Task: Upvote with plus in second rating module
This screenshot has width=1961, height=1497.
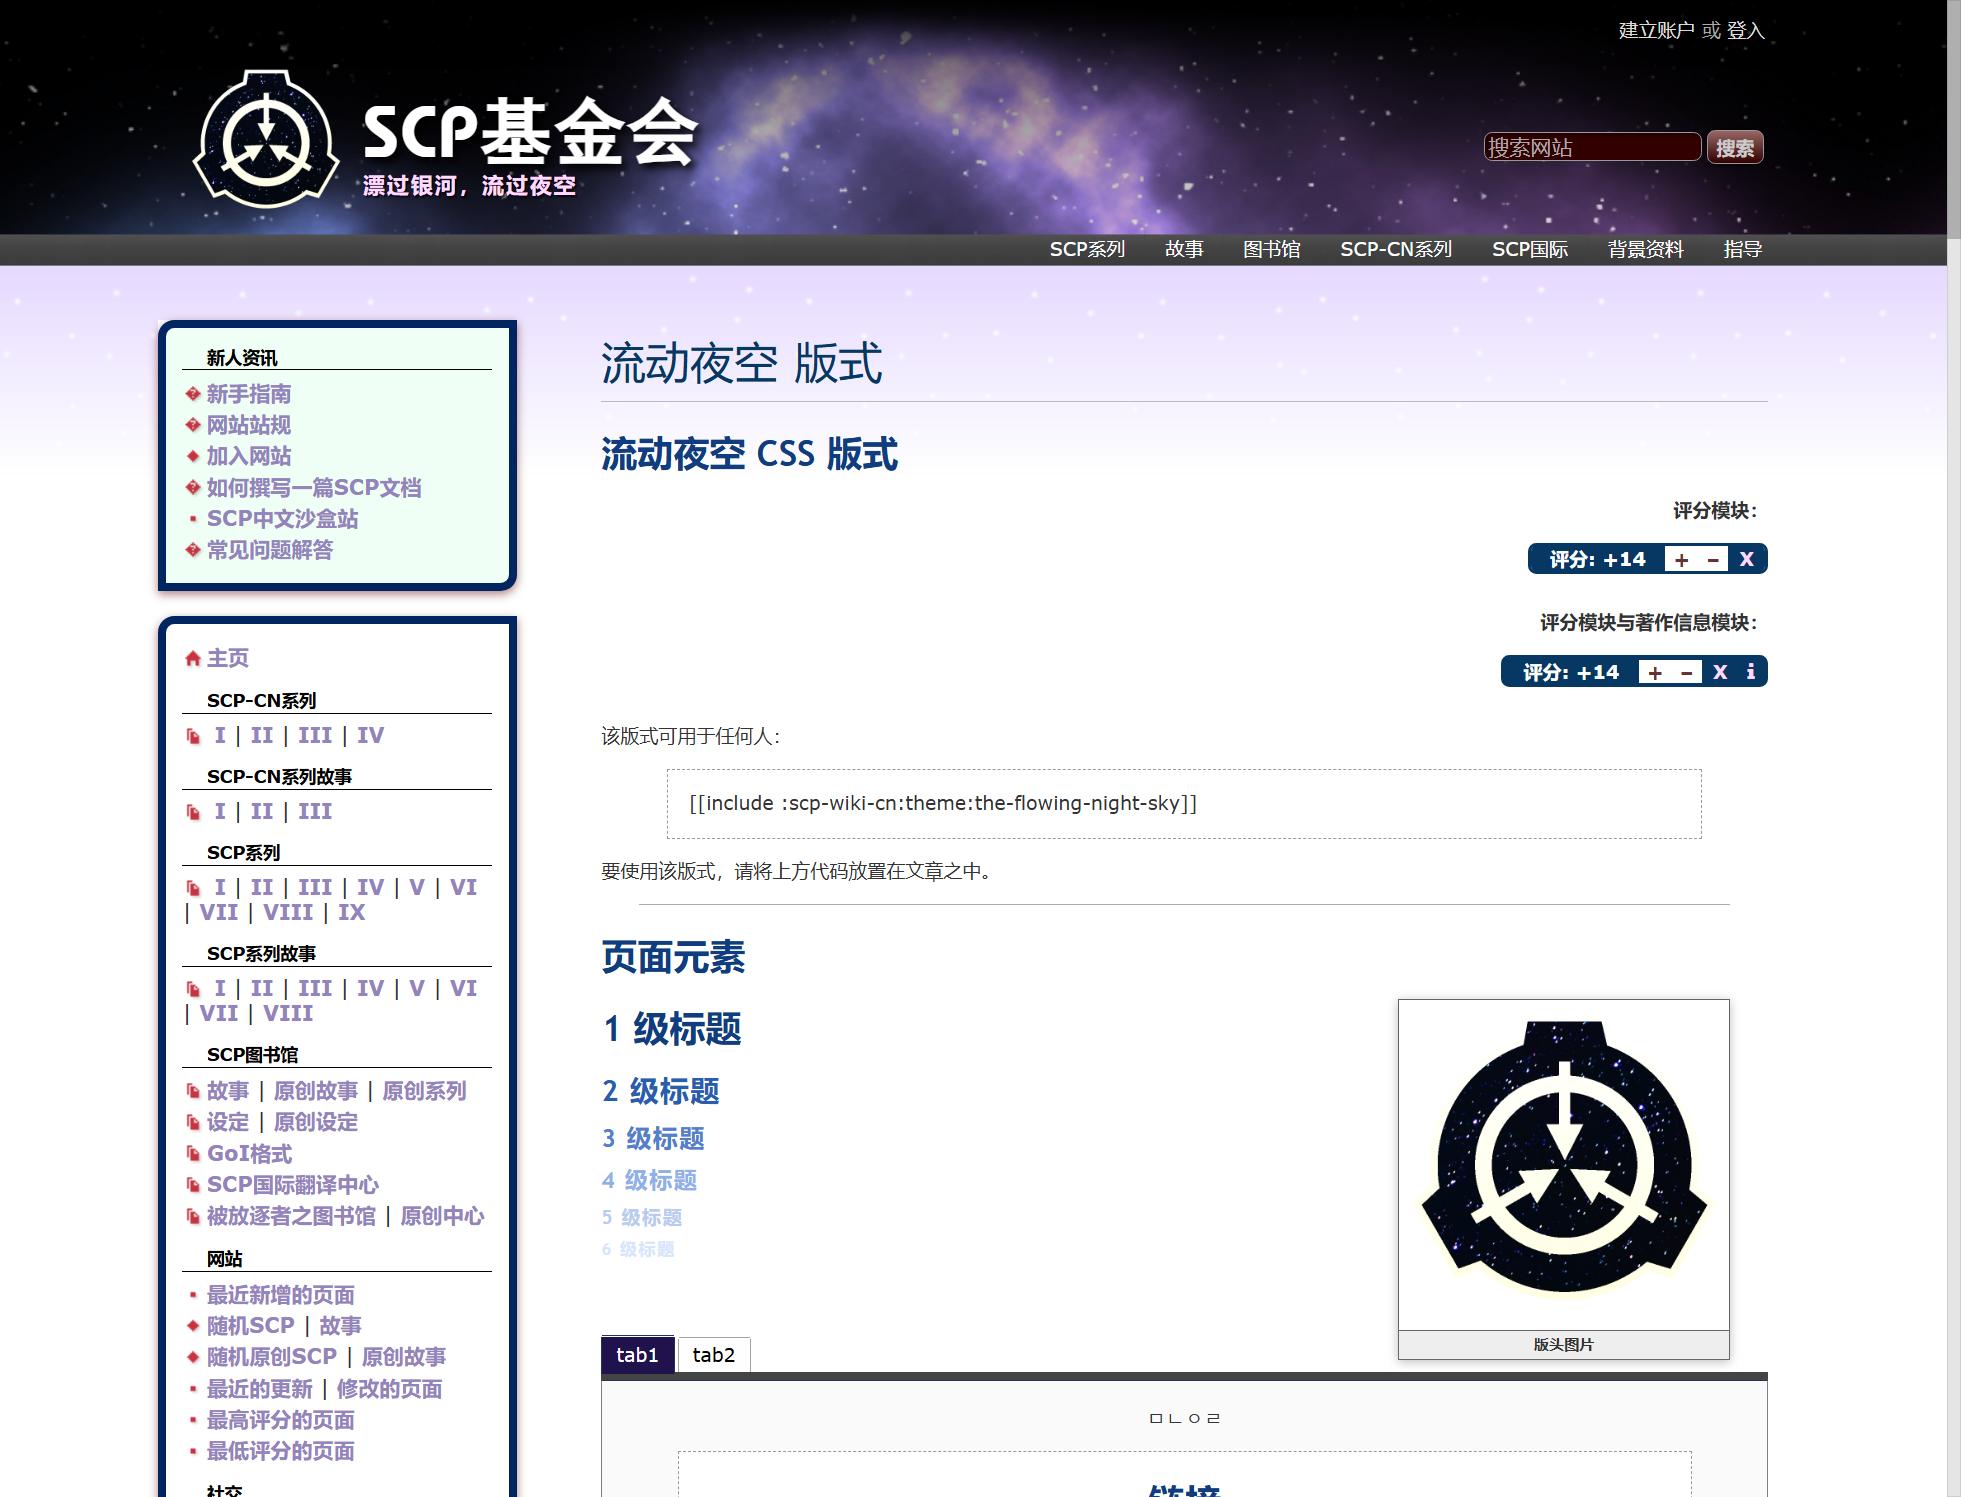Action: (1654, 672)
